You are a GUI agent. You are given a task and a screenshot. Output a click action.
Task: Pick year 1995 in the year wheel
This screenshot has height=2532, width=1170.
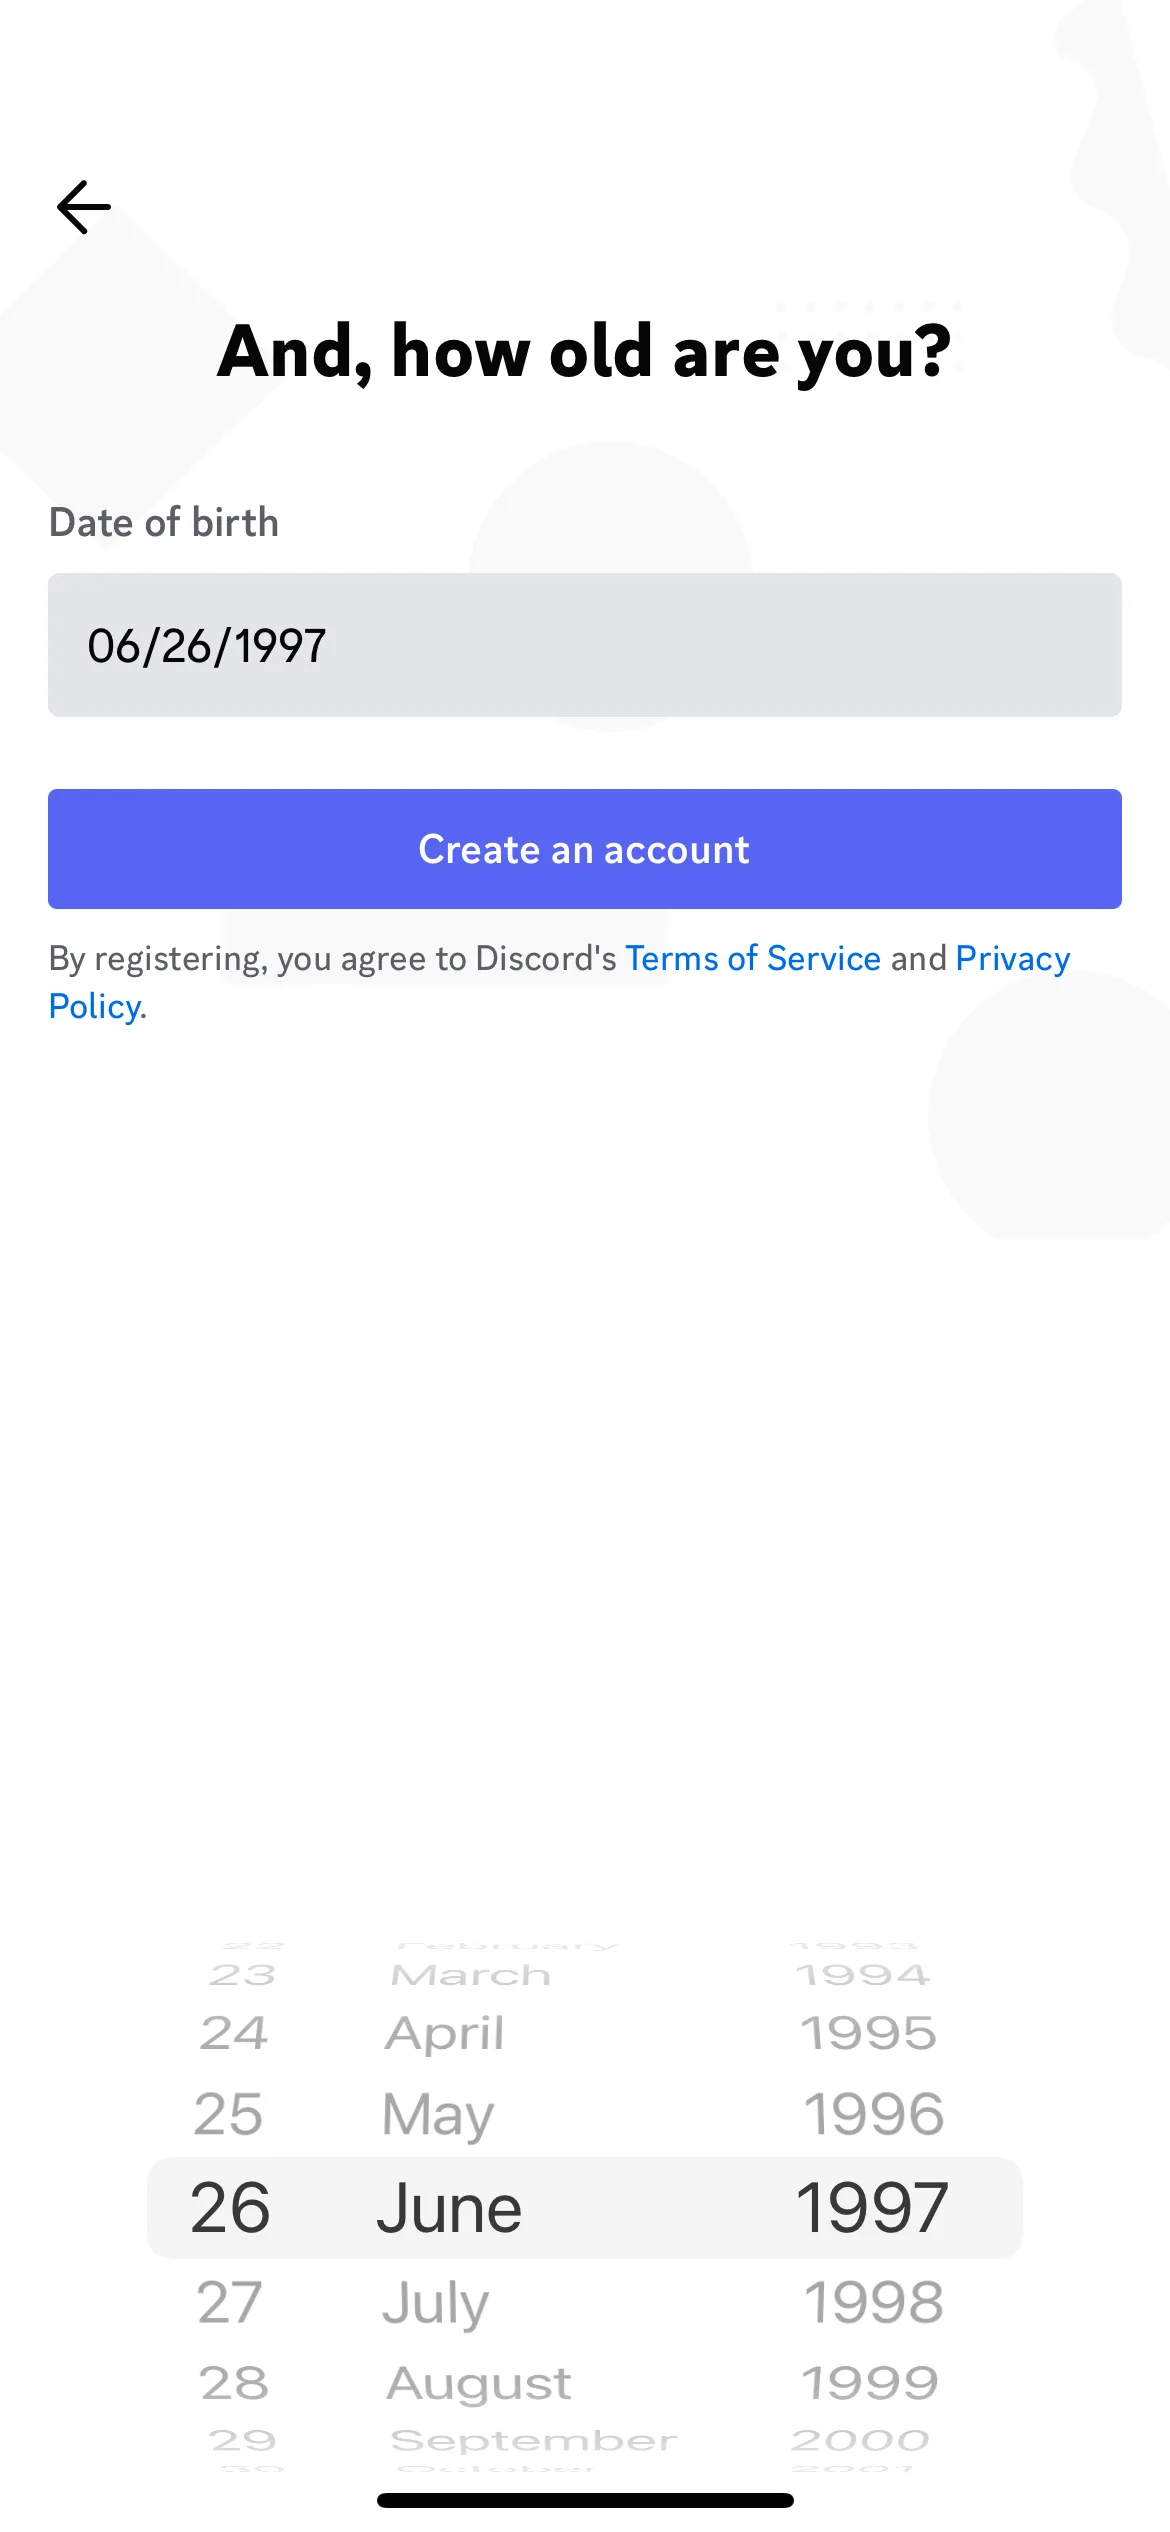coord(869,2033)
